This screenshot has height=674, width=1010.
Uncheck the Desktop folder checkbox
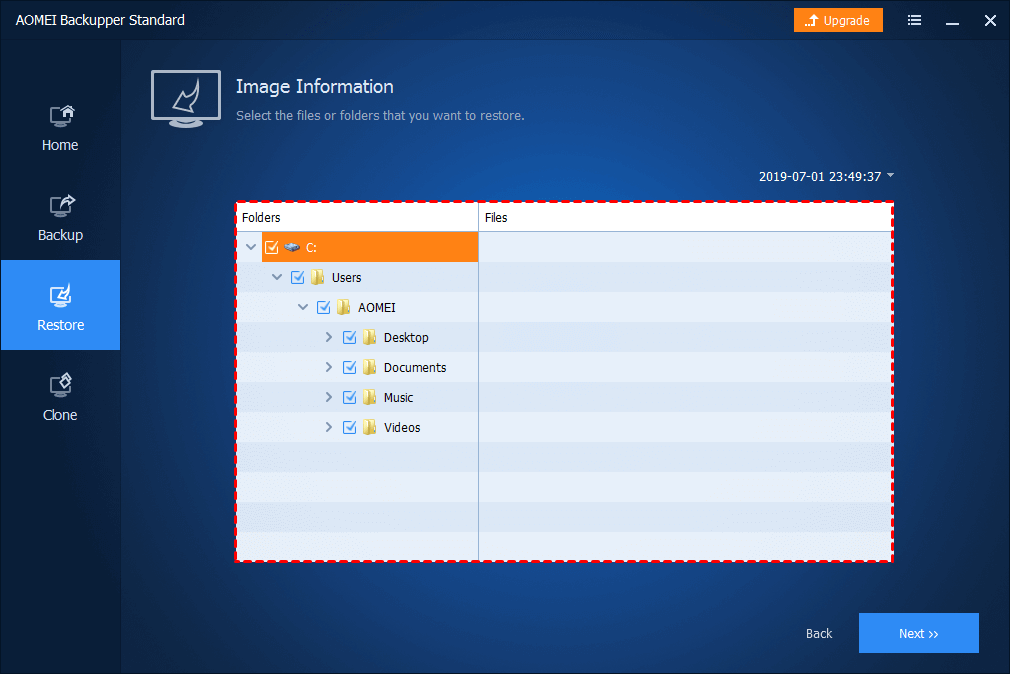tap(349, 337)
